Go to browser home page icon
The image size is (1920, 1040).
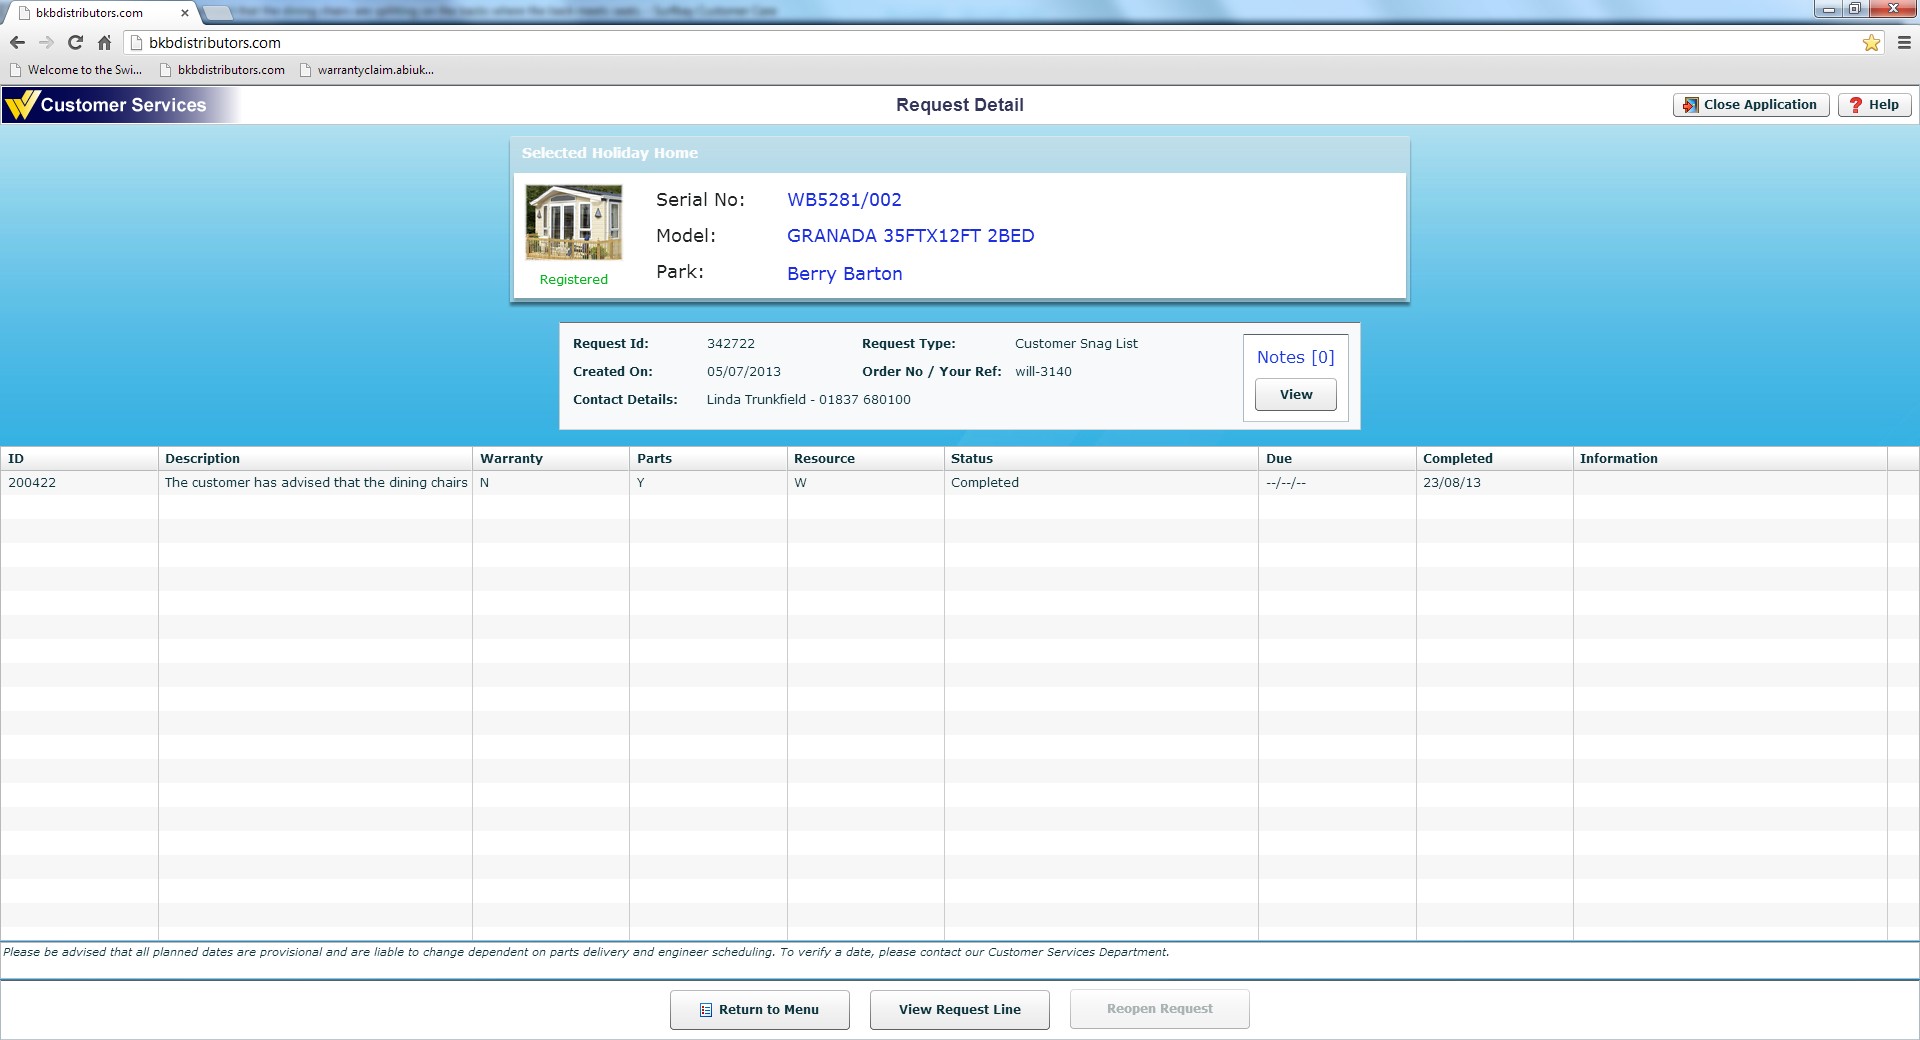(104, 43)
